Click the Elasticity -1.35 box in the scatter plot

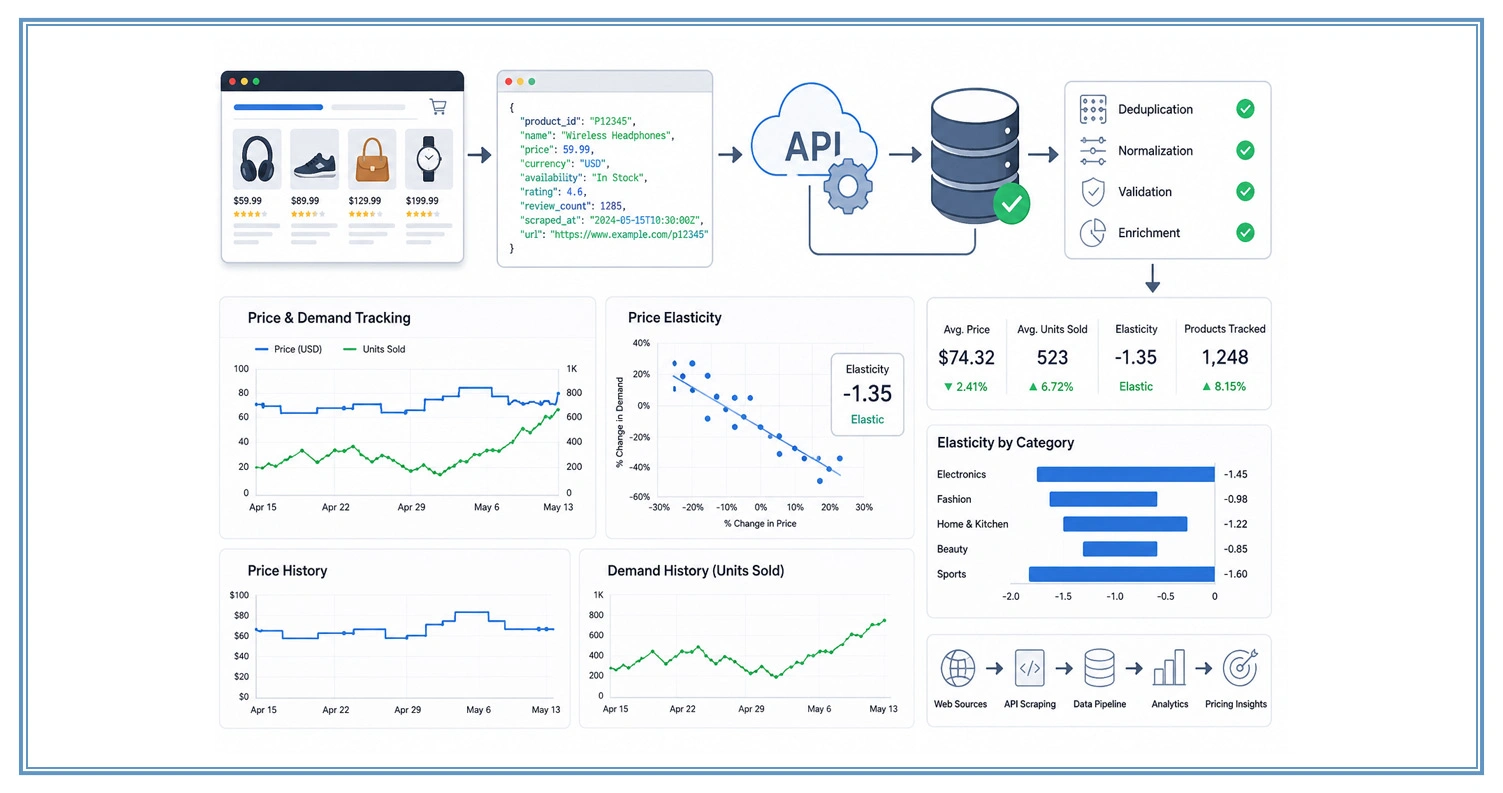click(867, 394)
